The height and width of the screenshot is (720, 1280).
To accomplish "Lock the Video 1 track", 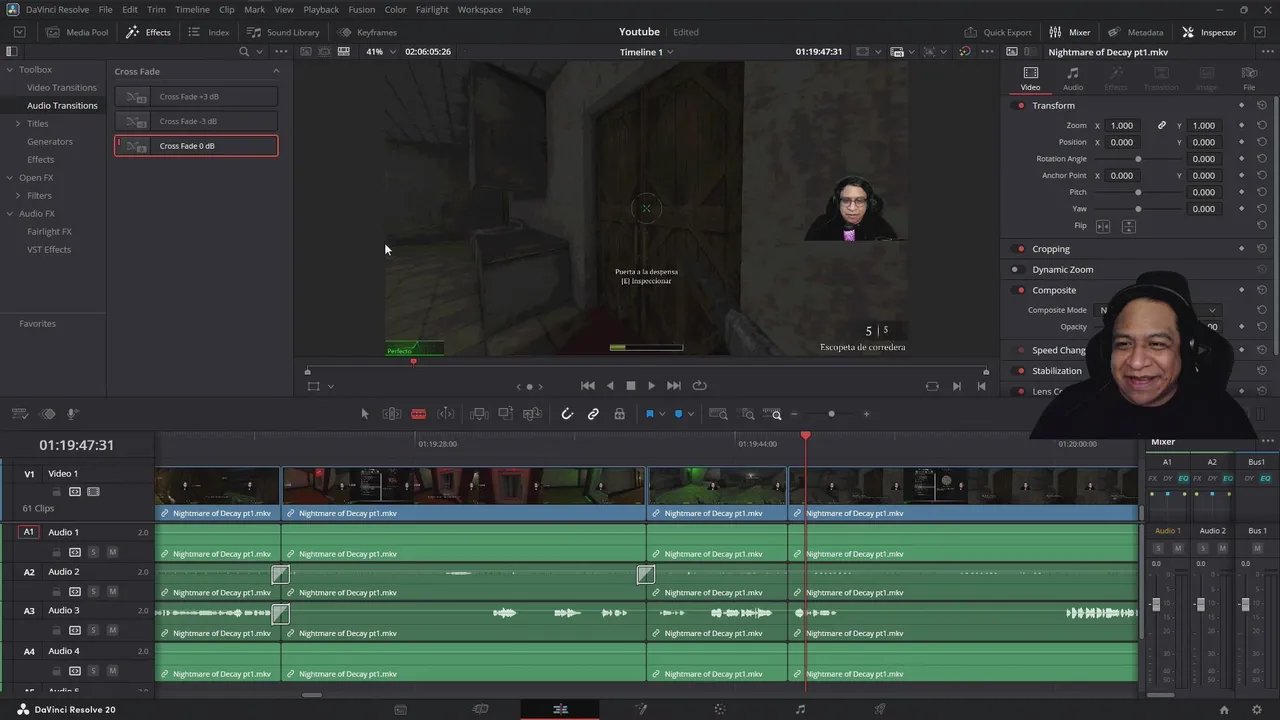I will (57, 492).
